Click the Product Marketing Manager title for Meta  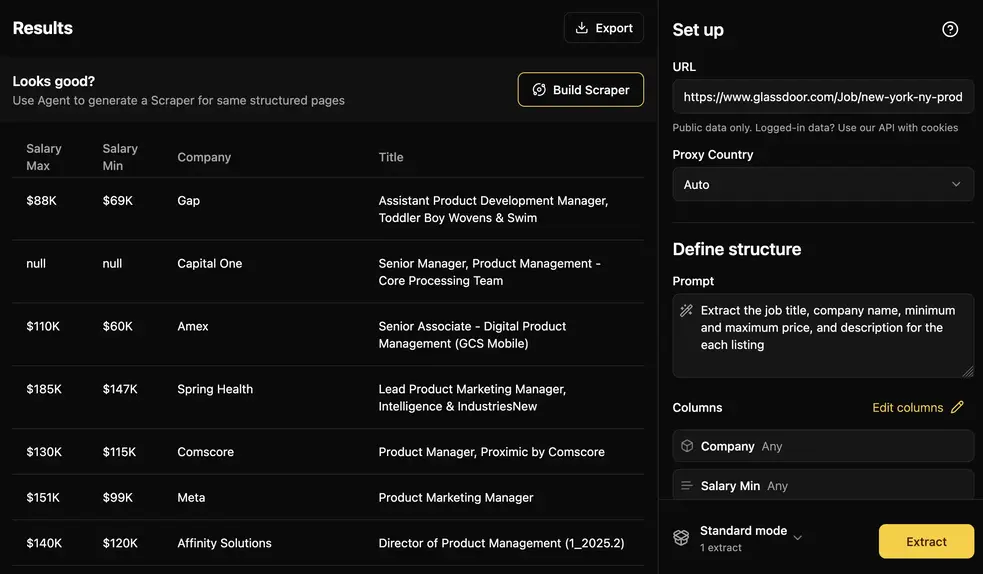point(456,497)
